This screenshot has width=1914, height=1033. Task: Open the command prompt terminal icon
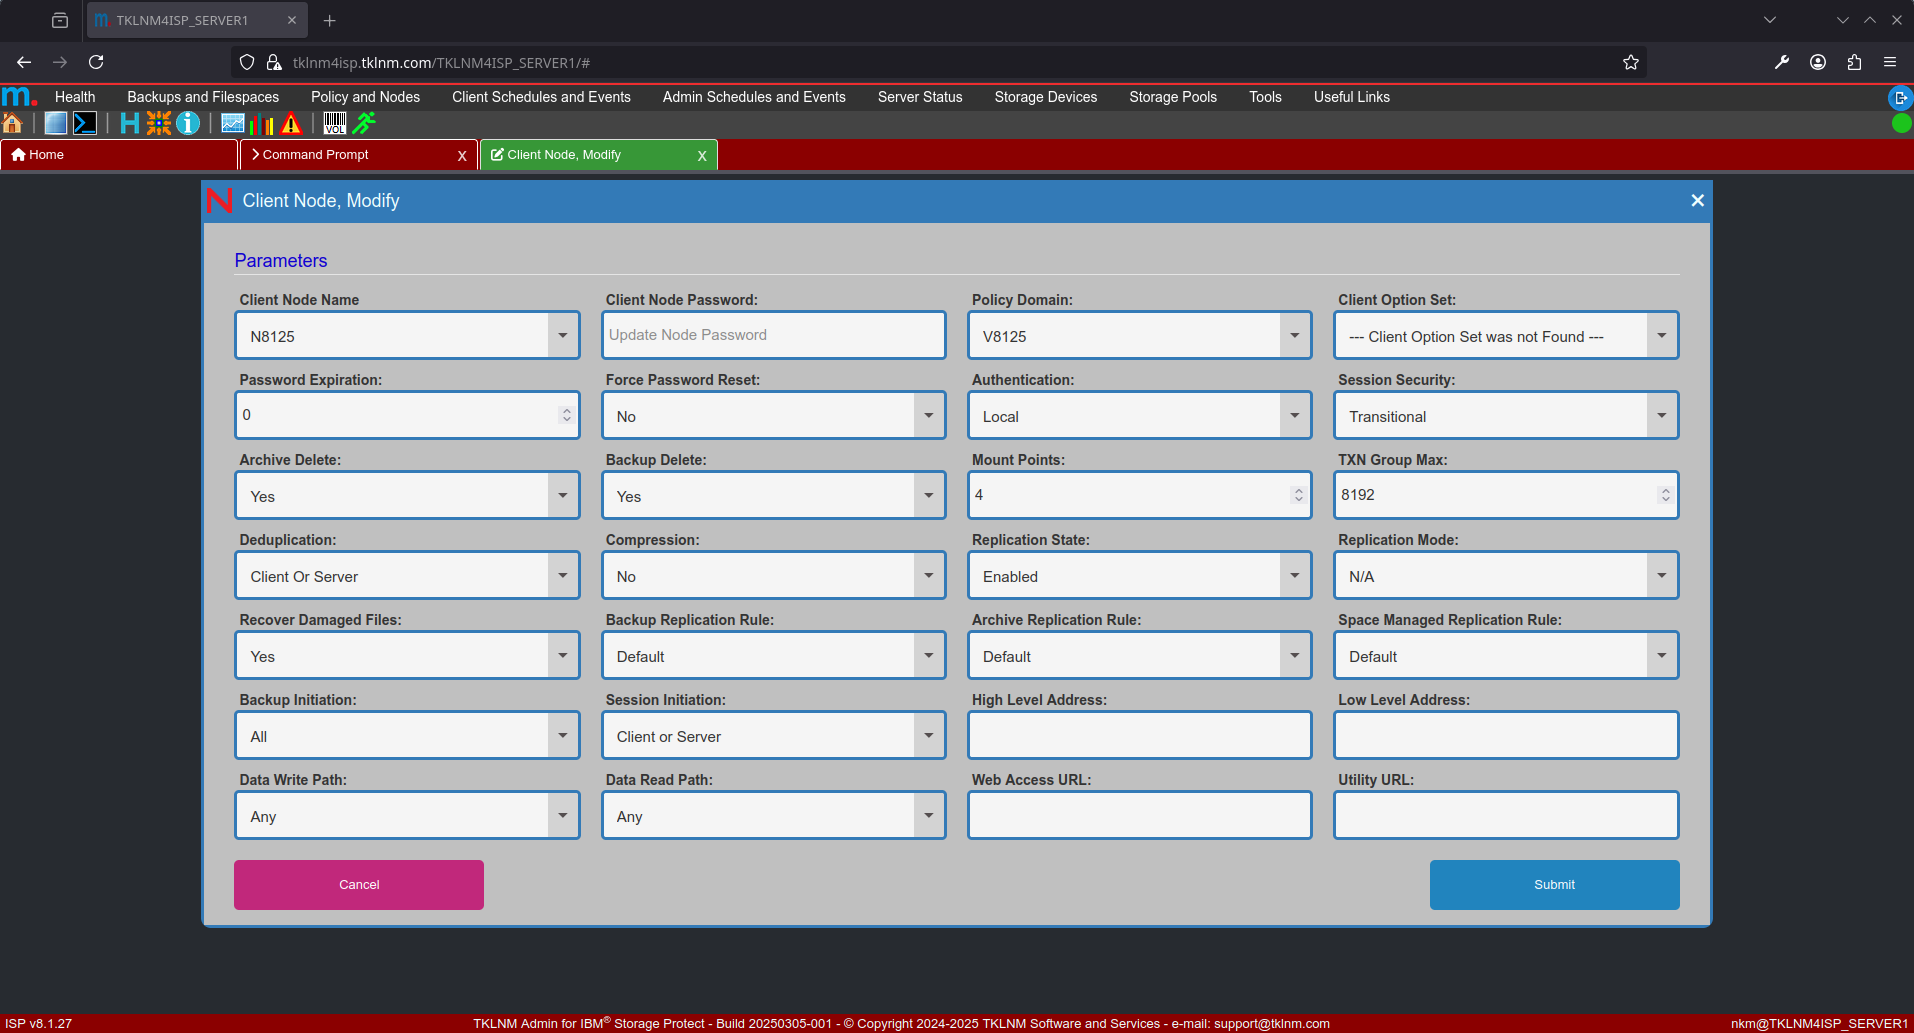pos(85,123)
